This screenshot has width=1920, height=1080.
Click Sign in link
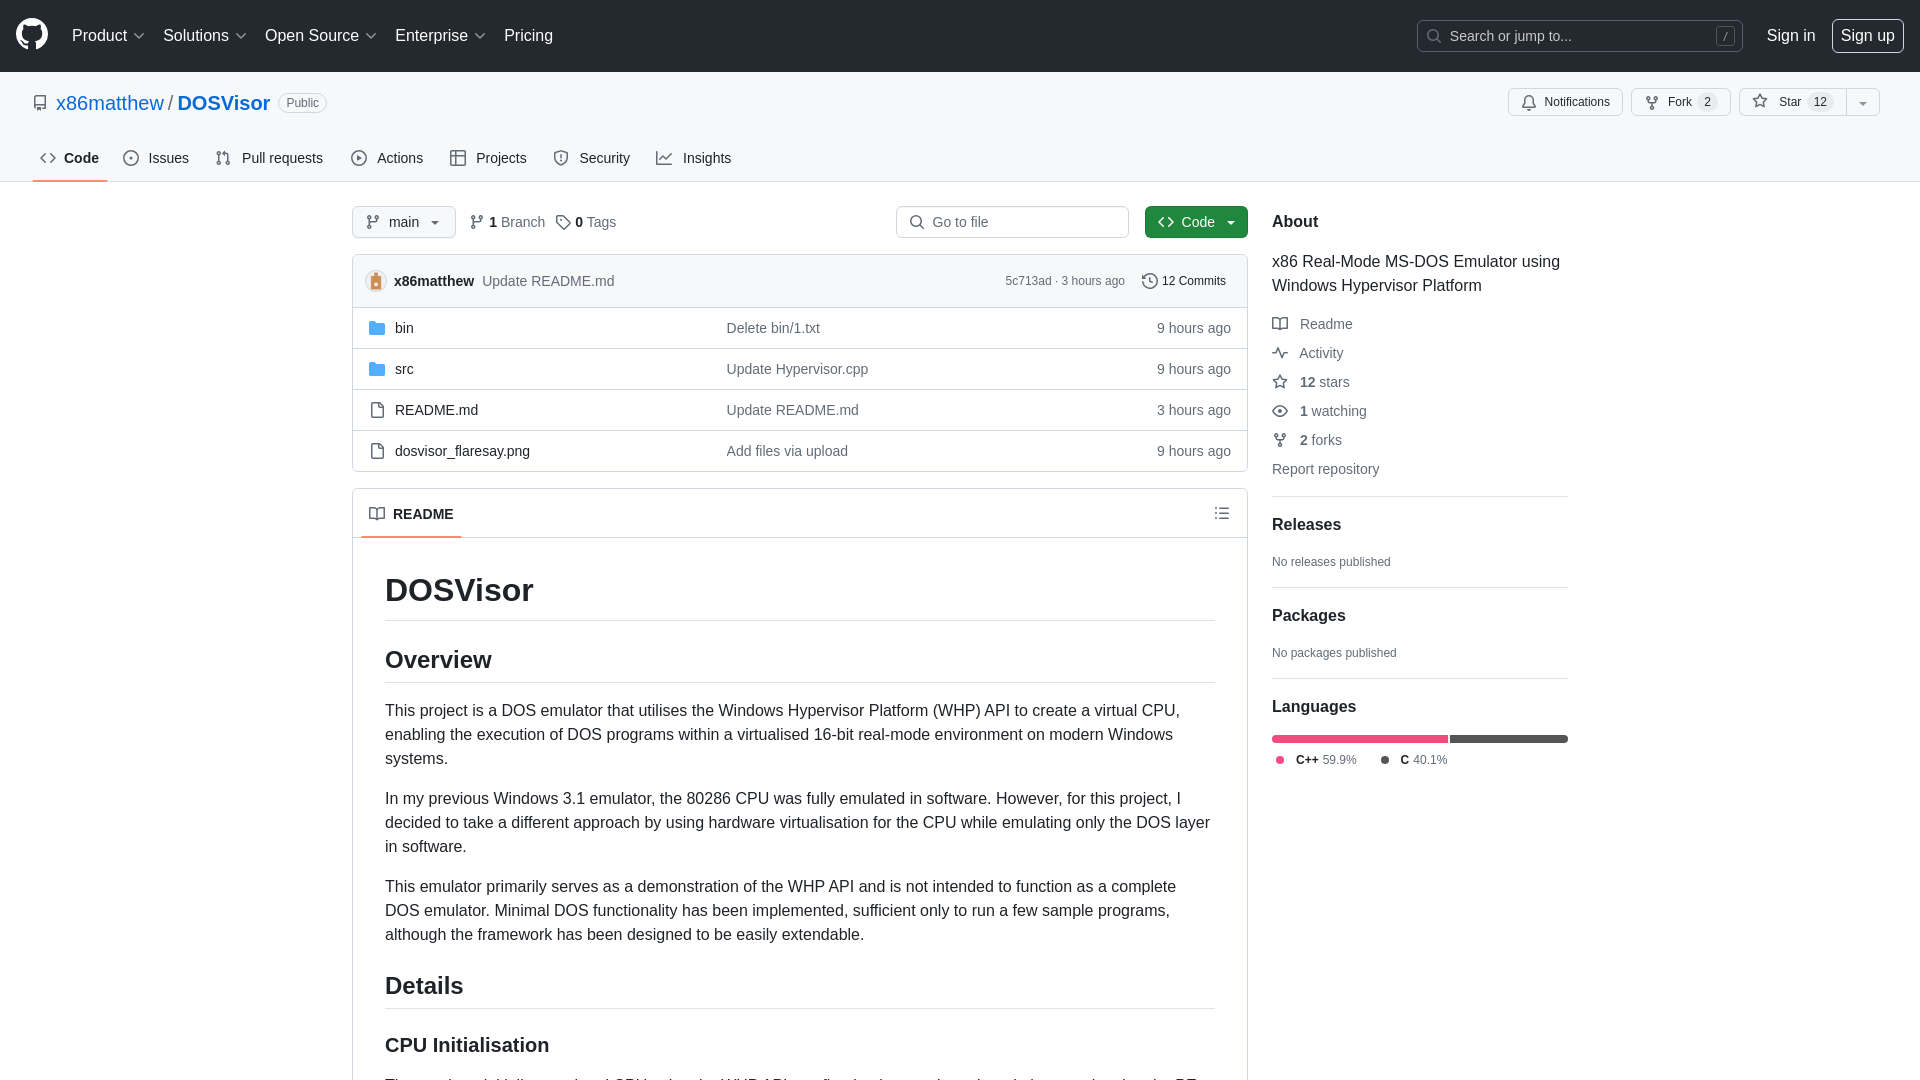coord(1790,36)
